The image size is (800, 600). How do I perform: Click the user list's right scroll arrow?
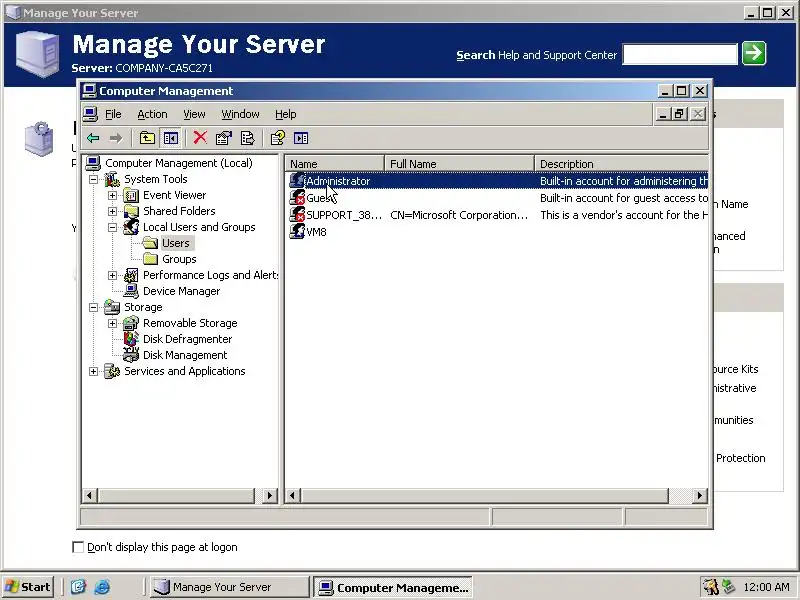pos(700,495)
